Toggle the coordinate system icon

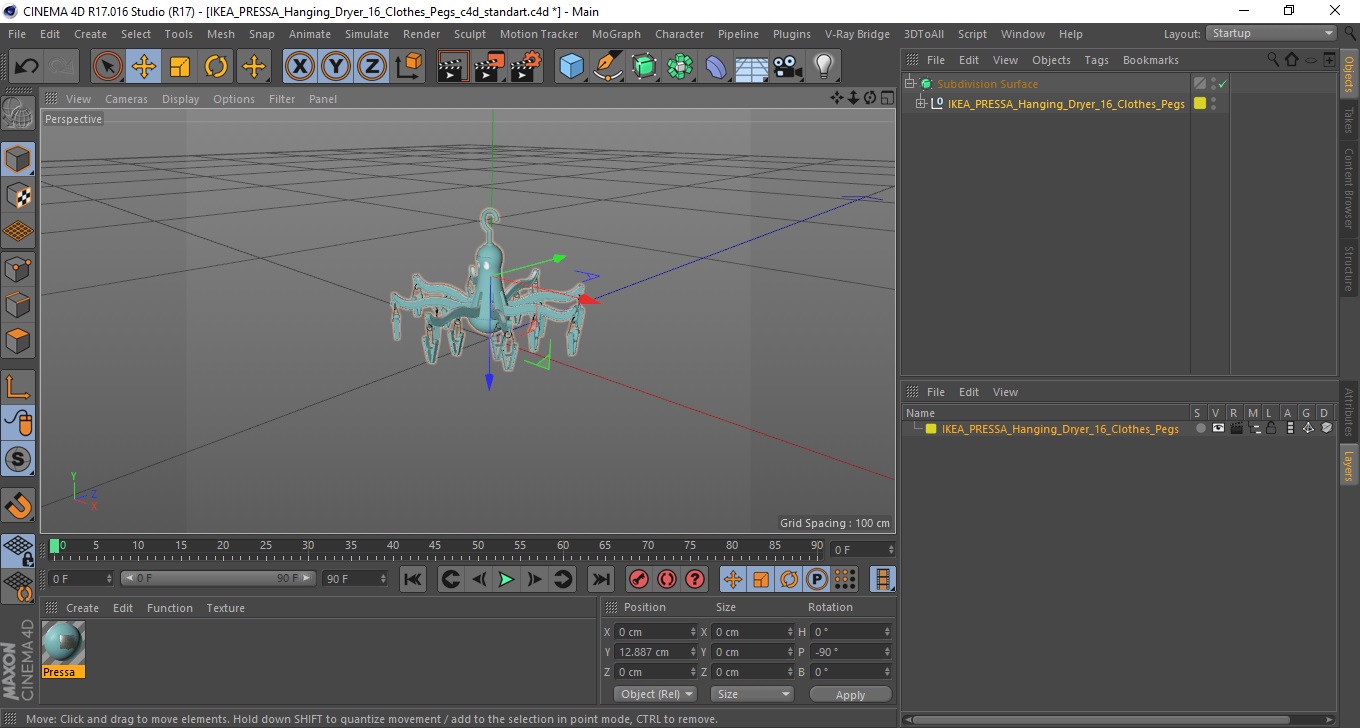point(408,67)
